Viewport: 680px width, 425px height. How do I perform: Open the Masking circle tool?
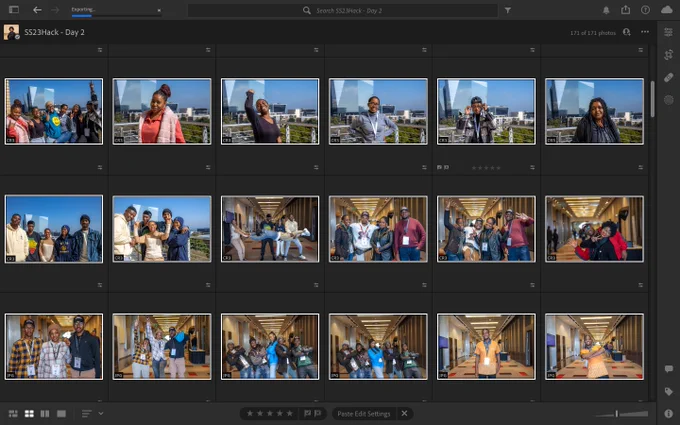(x=668, y=100)
